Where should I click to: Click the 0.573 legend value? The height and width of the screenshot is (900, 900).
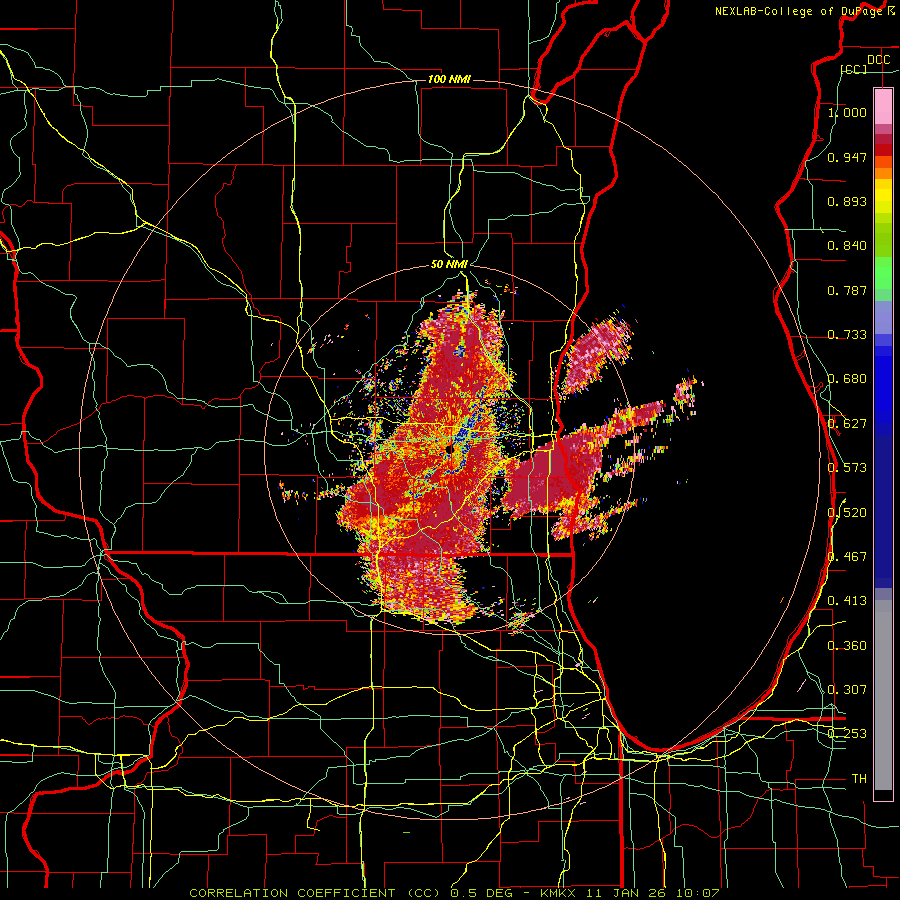(847, 468)
